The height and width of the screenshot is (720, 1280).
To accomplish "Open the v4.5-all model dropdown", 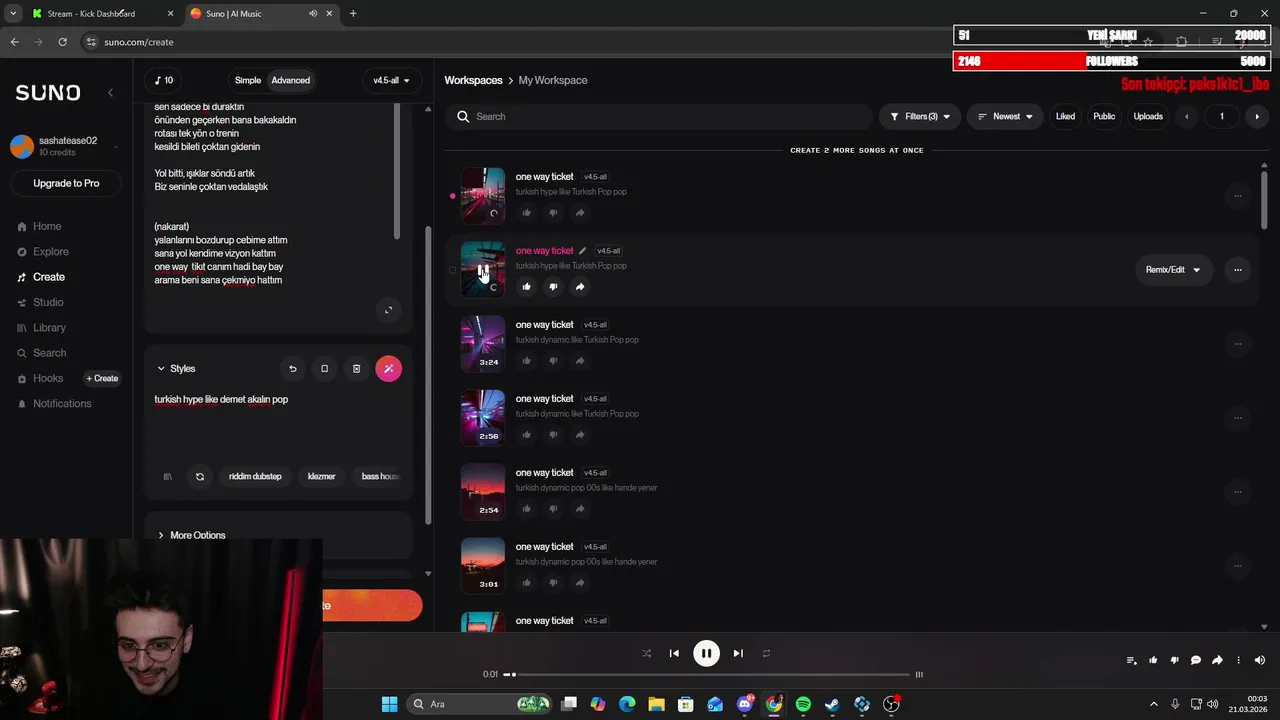I will [391, 80].
